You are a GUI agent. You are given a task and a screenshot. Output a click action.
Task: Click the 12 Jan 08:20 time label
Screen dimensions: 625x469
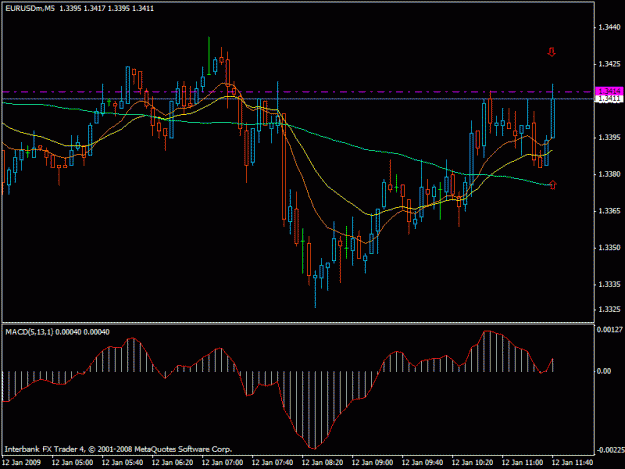[322, 462]
